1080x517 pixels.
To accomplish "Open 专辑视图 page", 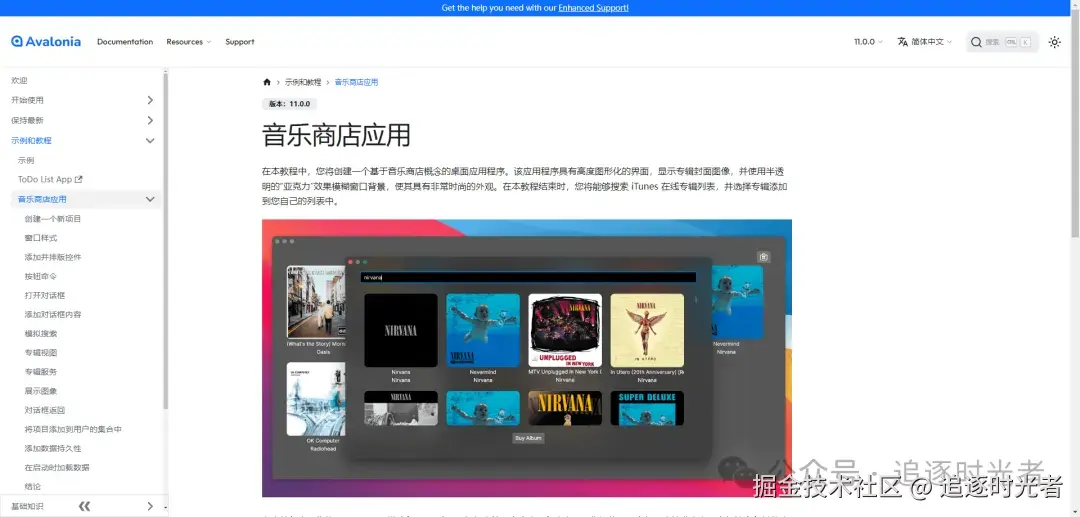I will tap(41, 352).
